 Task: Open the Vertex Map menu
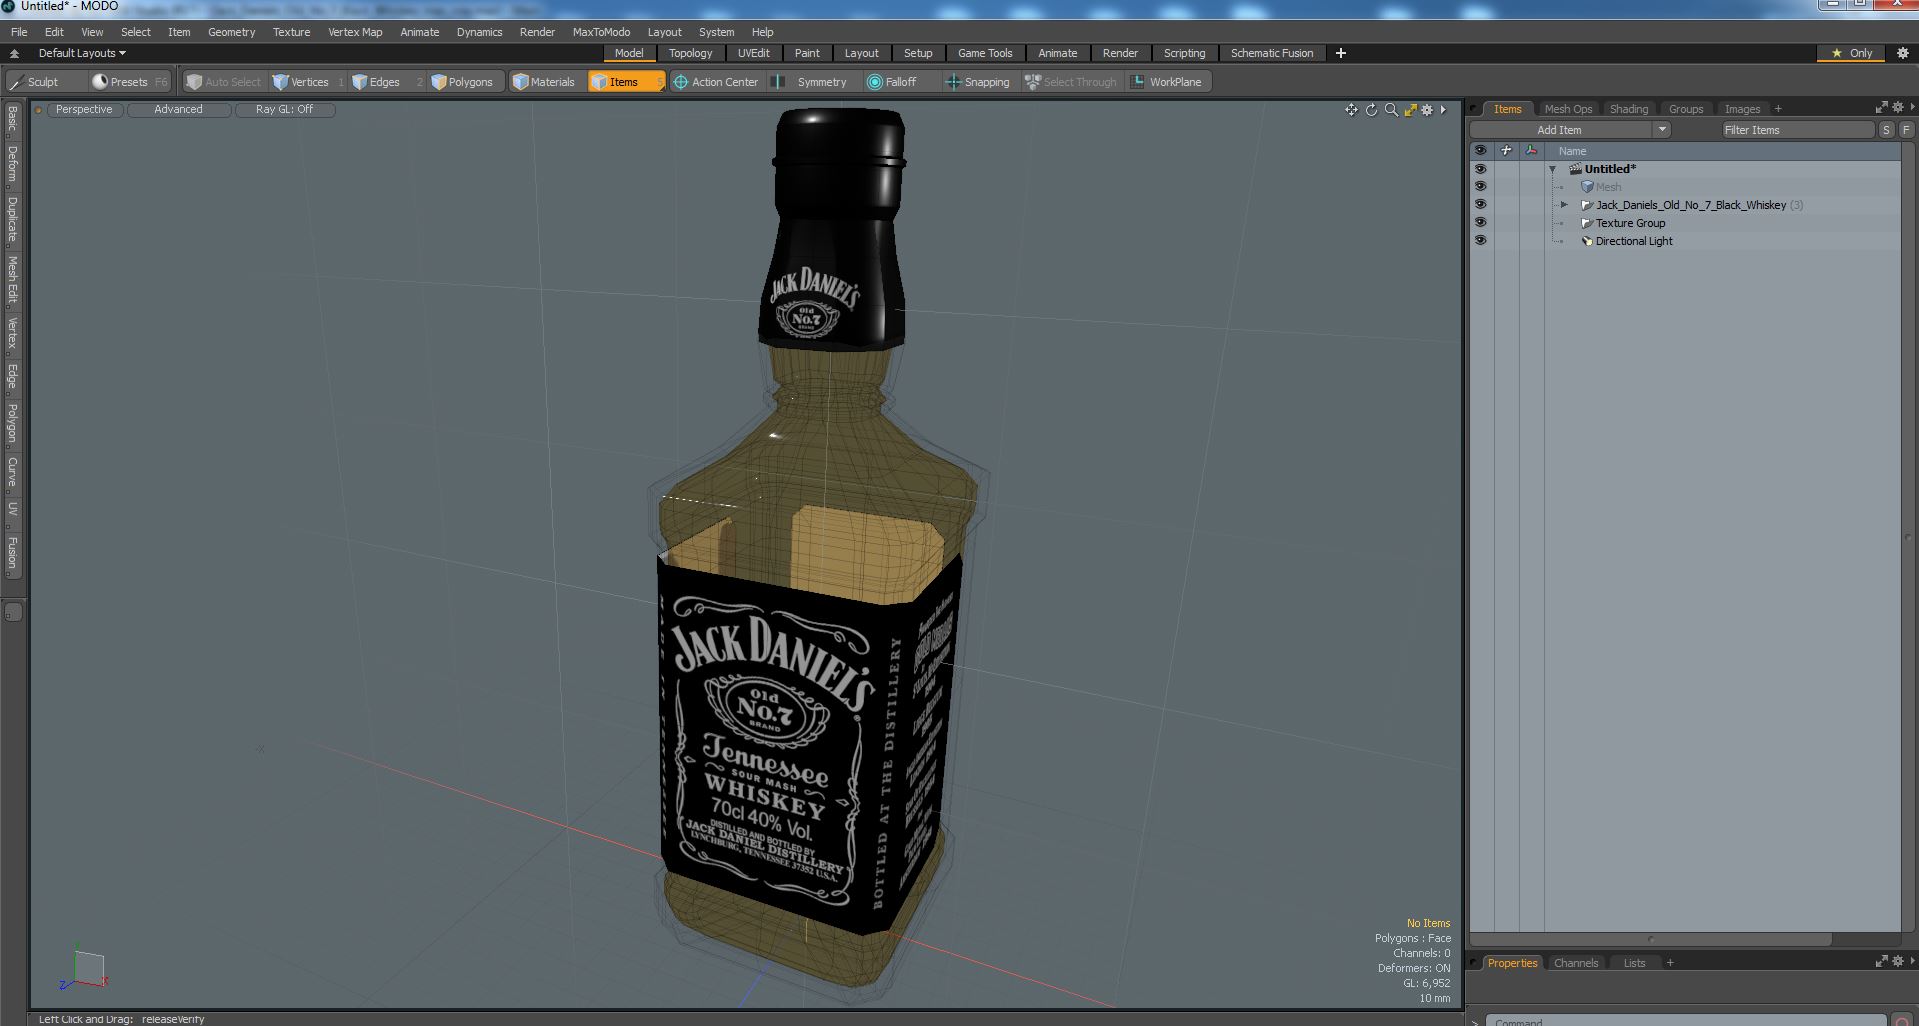(x=355, y=32)
